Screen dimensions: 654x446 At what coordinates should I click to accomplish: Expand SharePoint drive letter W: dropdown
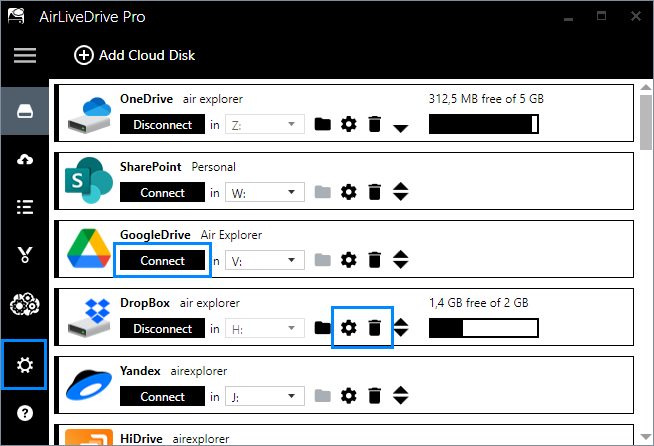pyautogui.click(x=265, y=192)
